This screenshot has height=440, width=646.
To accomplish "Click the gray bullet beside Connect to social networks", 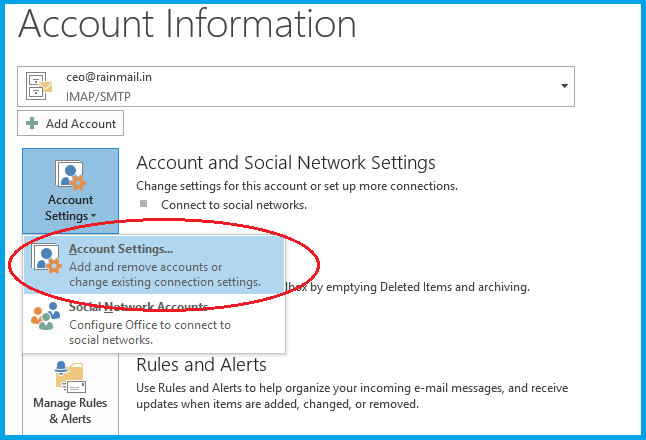I will point(143,204).
